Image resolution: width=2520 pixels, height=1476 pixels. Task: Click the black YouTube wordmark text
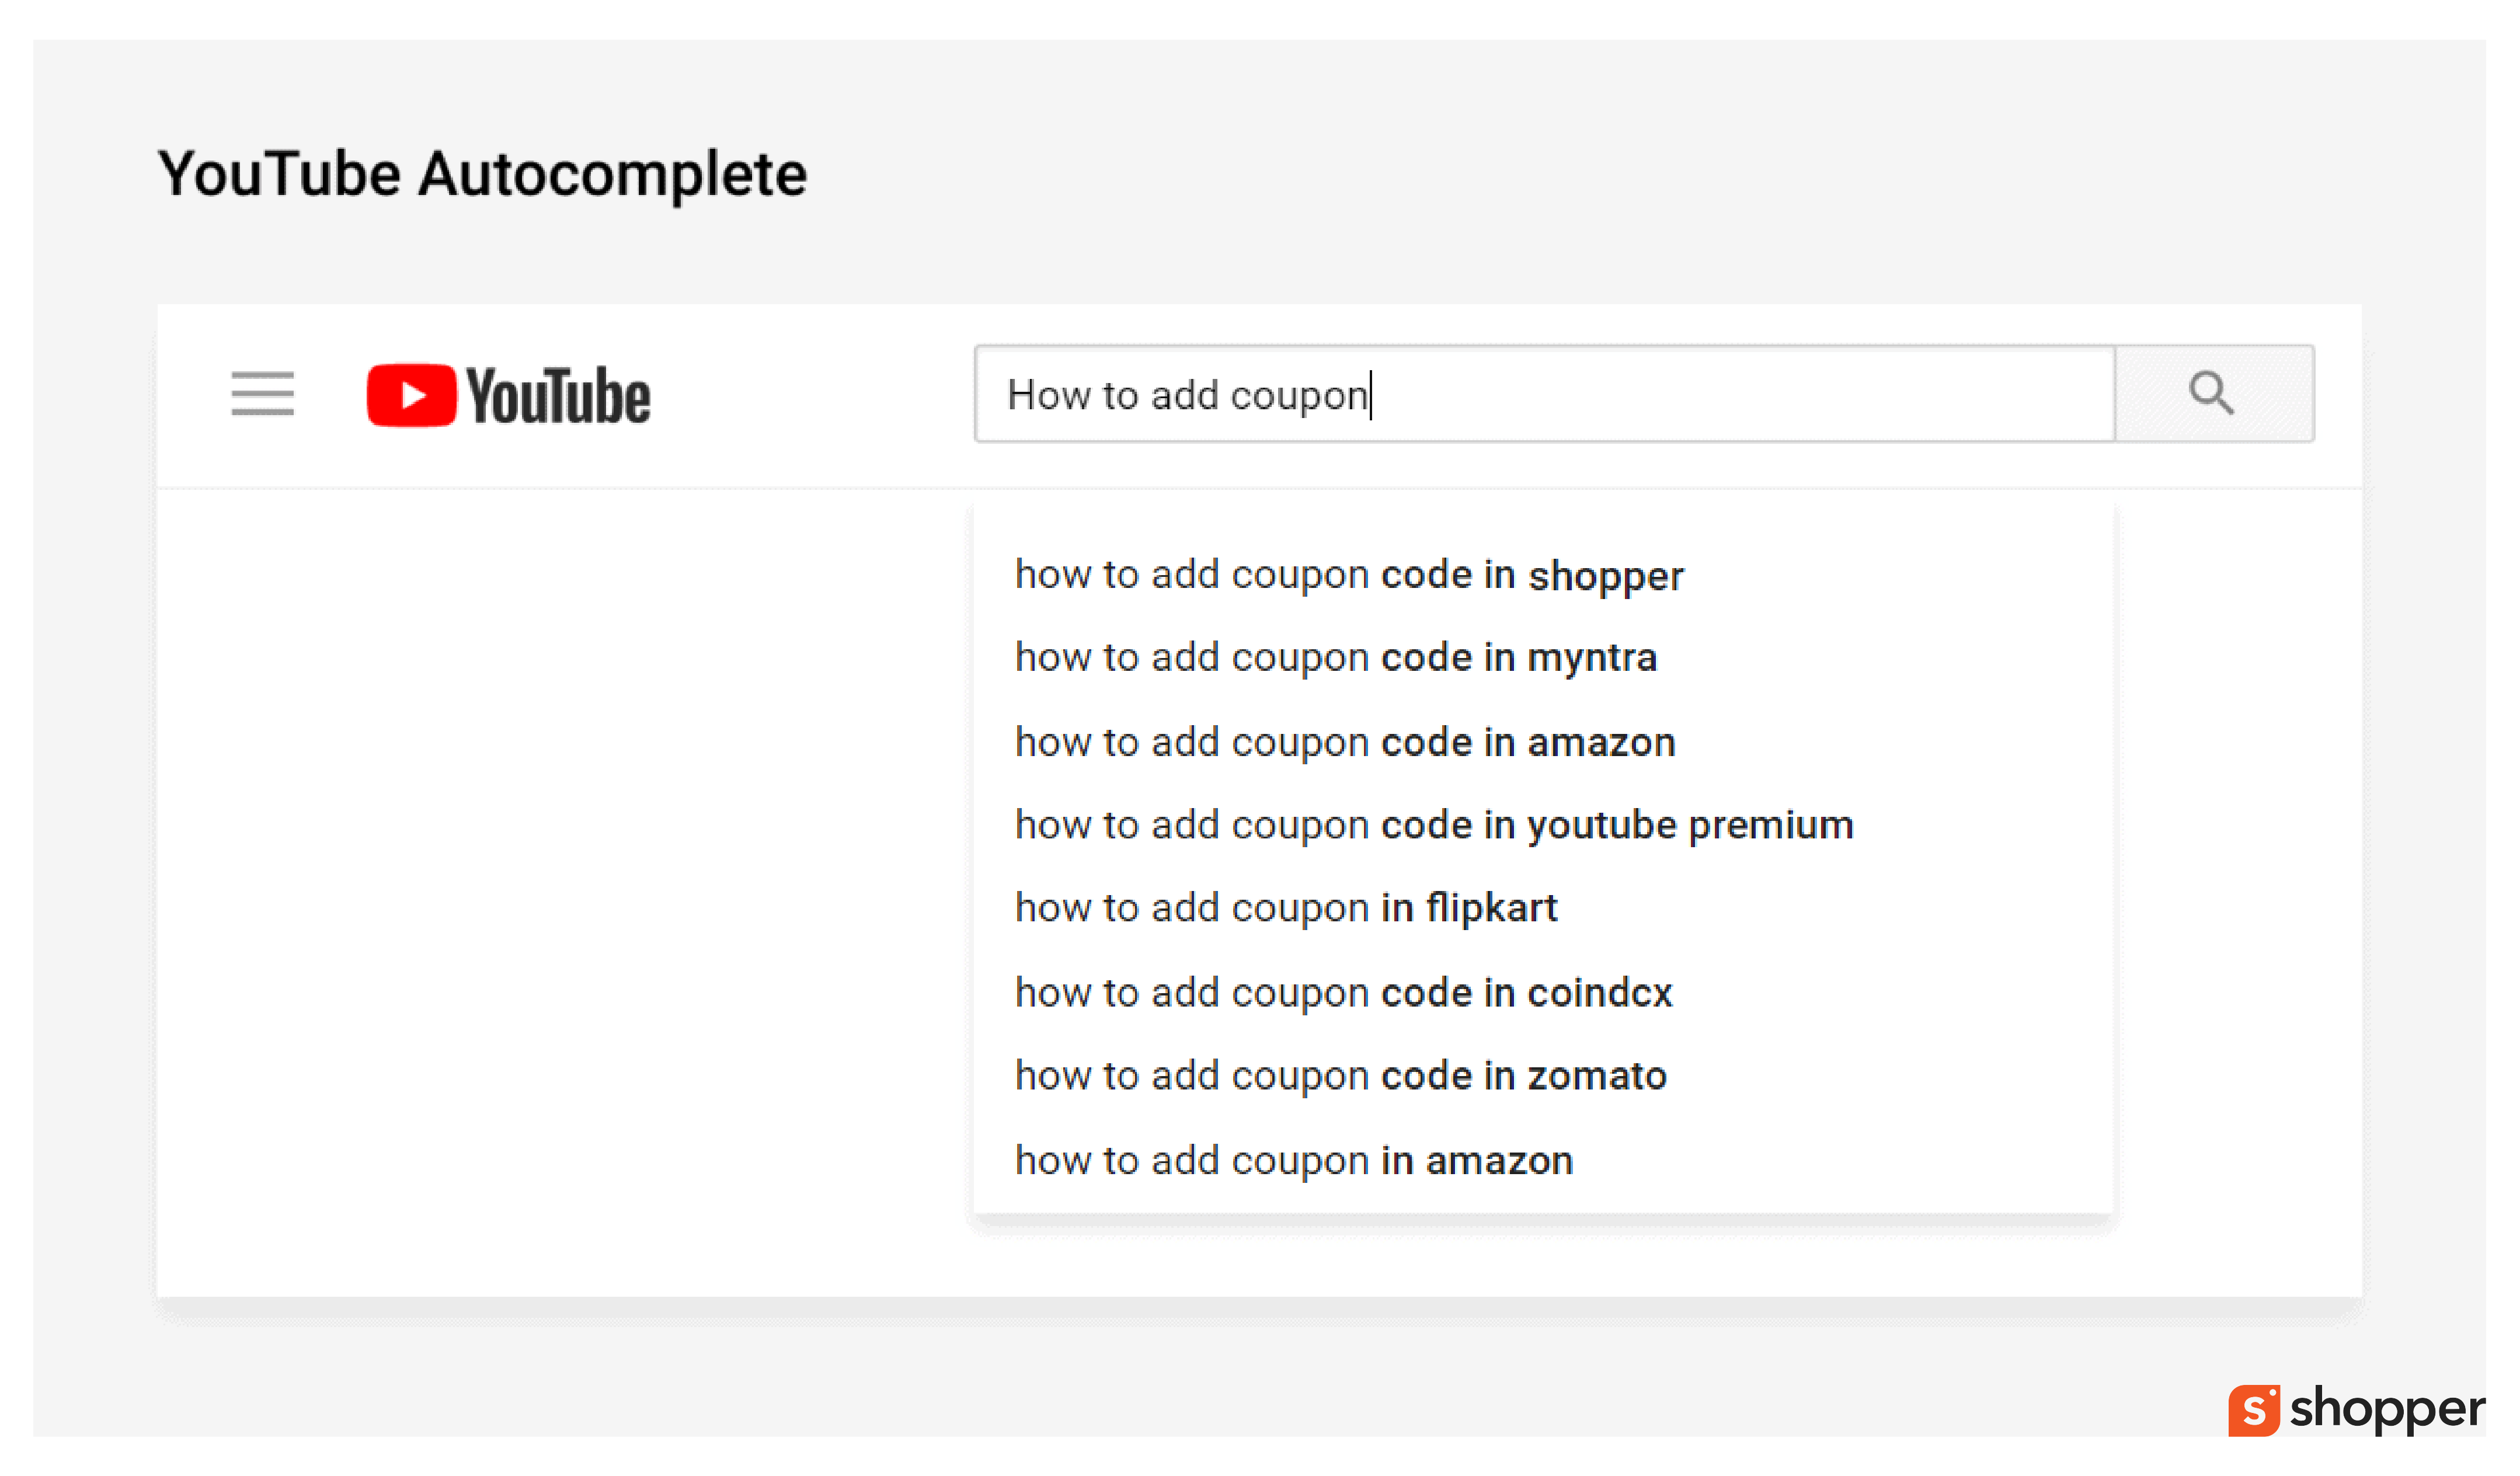pos(558,396)
